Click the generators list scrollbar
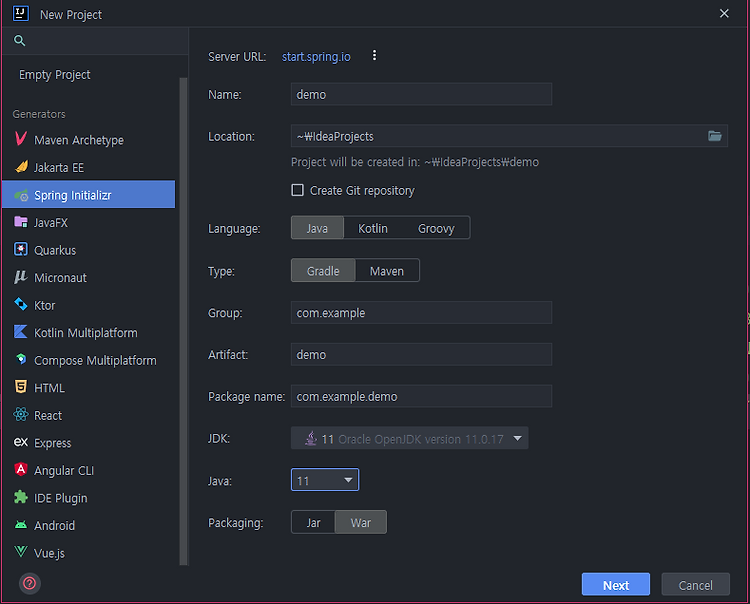This screenshot has width=750, height=604. (x=183, y=320)
